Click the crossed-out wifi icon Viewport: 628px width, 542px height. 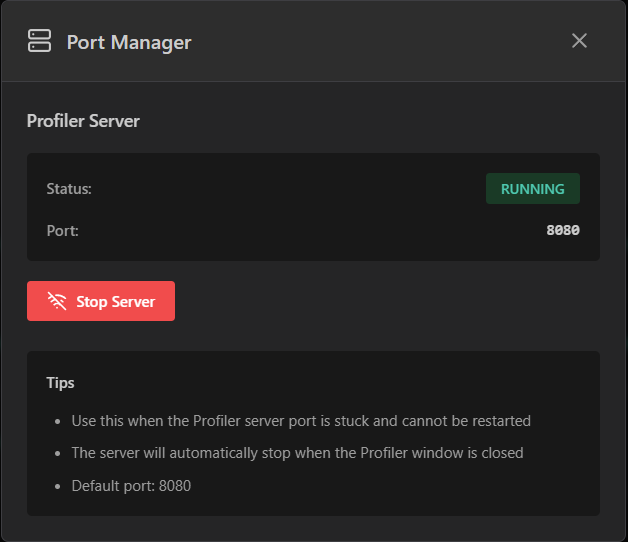57,301
